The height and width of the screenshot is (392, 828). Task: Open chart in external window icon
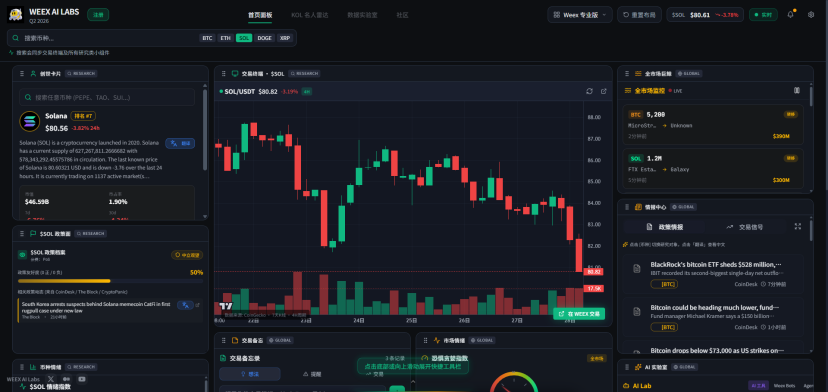pos(604,91)
